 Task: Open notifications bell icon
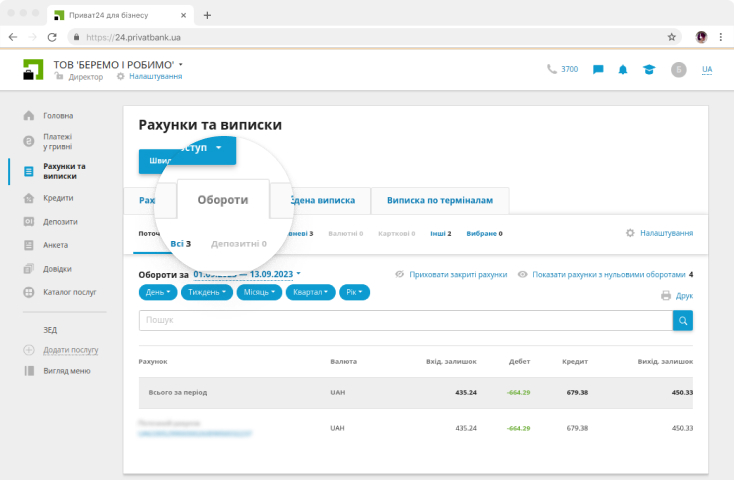pyautogui.click(x=623, y=70)
